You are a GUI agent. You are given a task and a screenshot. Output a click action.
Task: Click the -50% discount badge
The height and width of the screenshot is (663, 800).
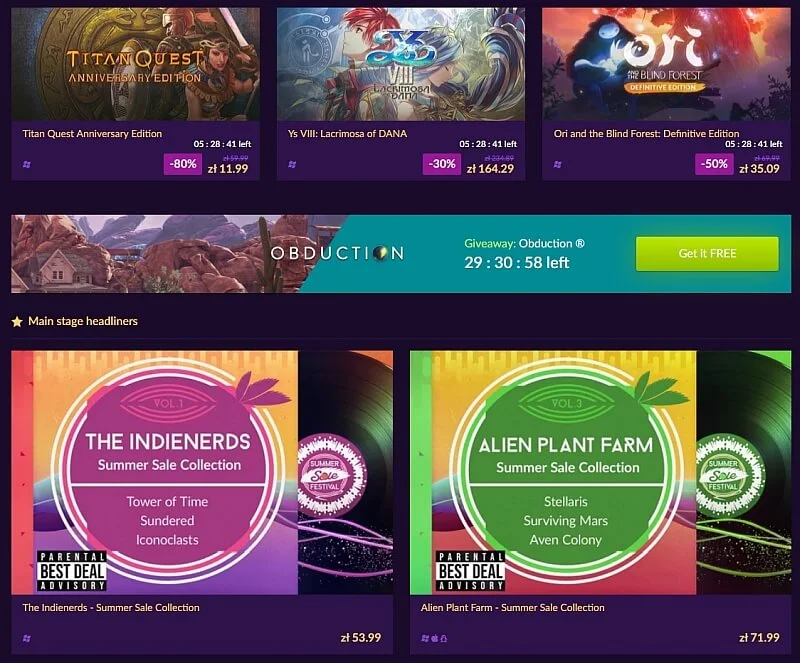(x=714, y=164)
